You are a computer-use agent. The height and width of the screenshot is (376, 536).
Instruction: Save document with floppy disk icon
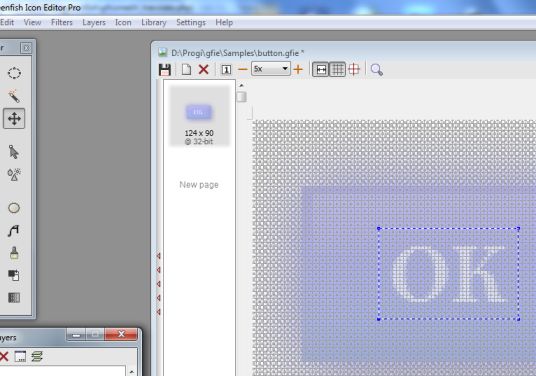click(165, 70)
